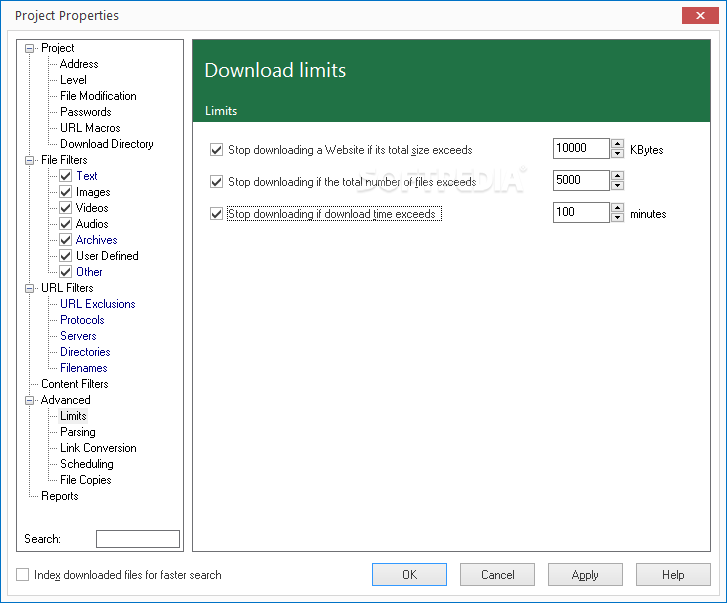
Task: Select Limits under Advanced
Action: [x=73, y=416]
